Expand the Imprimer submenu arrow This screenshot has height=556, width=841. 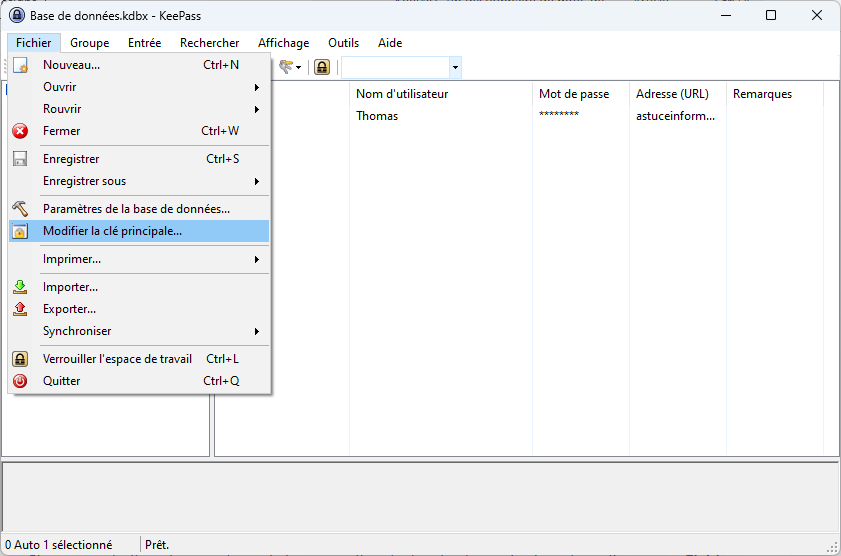(257, 260)
